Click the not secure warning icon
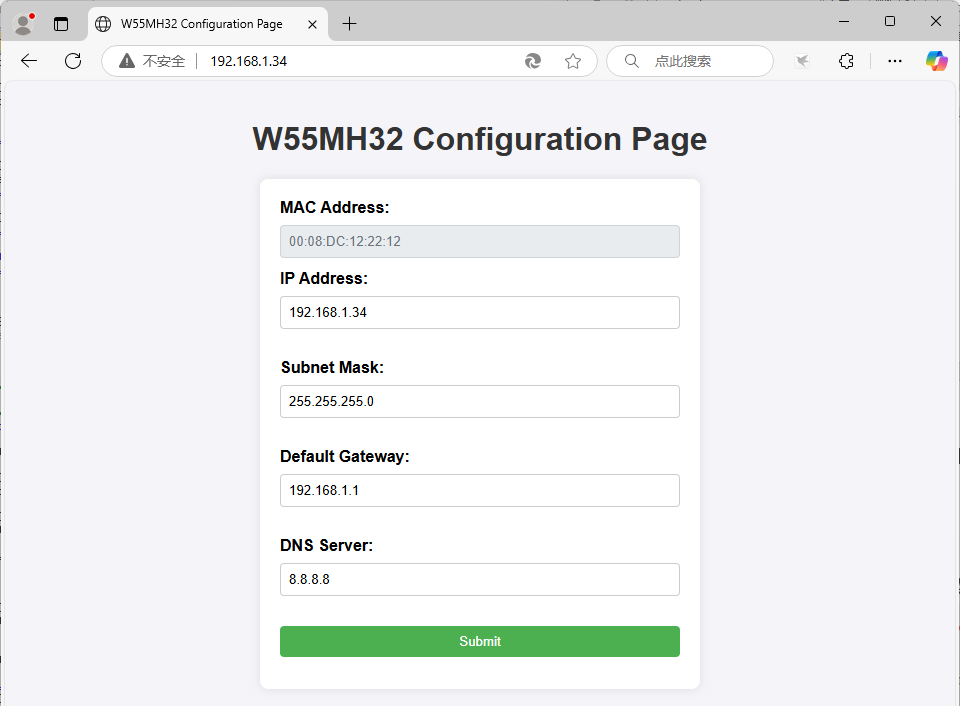 click(126, 61)
